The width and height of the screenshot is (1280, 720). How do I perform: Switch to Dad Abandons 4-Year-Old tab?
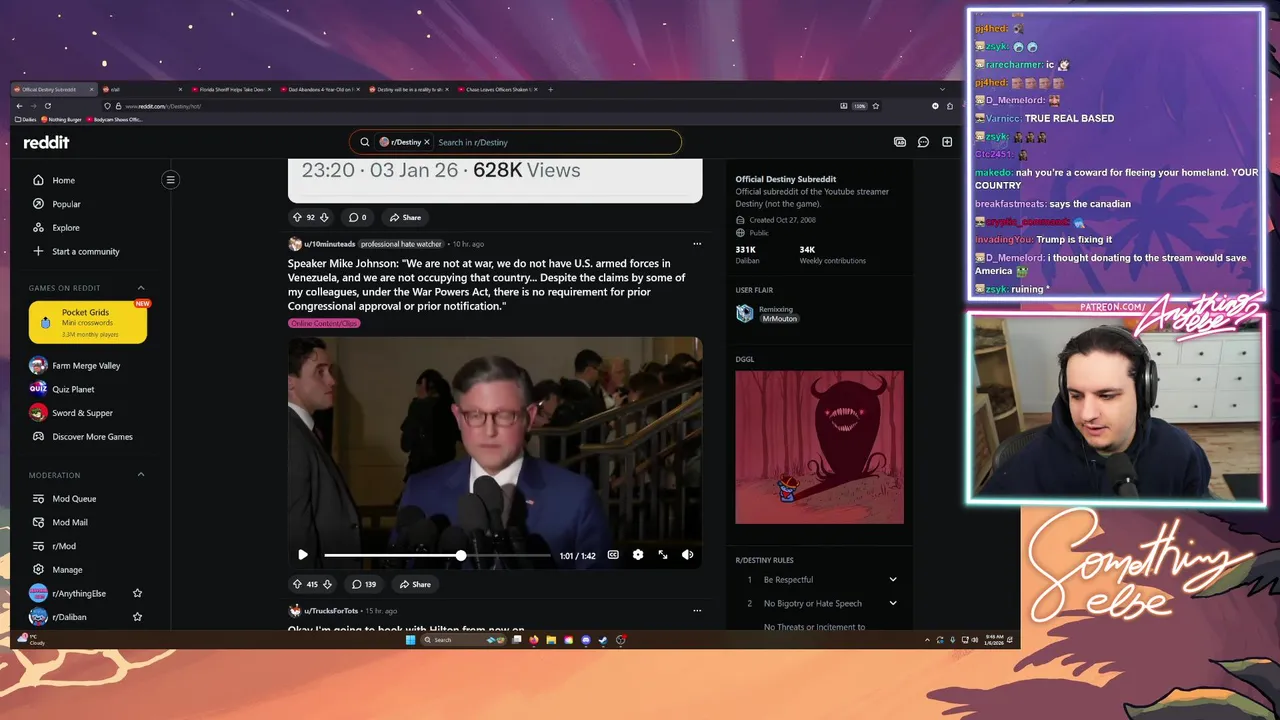point(318,89)
